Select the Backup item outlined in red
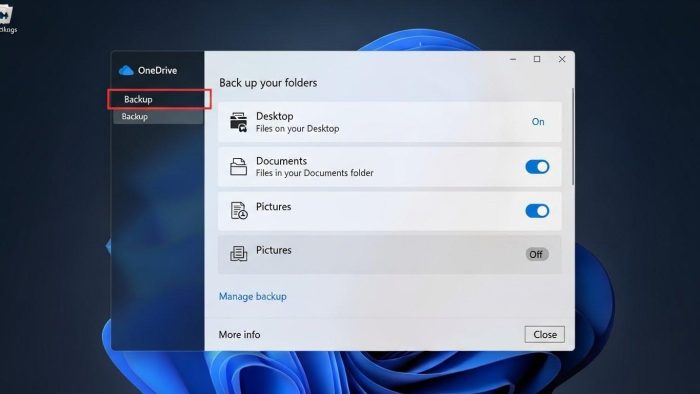This screenshot has height=394, width=700. (x=159, y=99)
